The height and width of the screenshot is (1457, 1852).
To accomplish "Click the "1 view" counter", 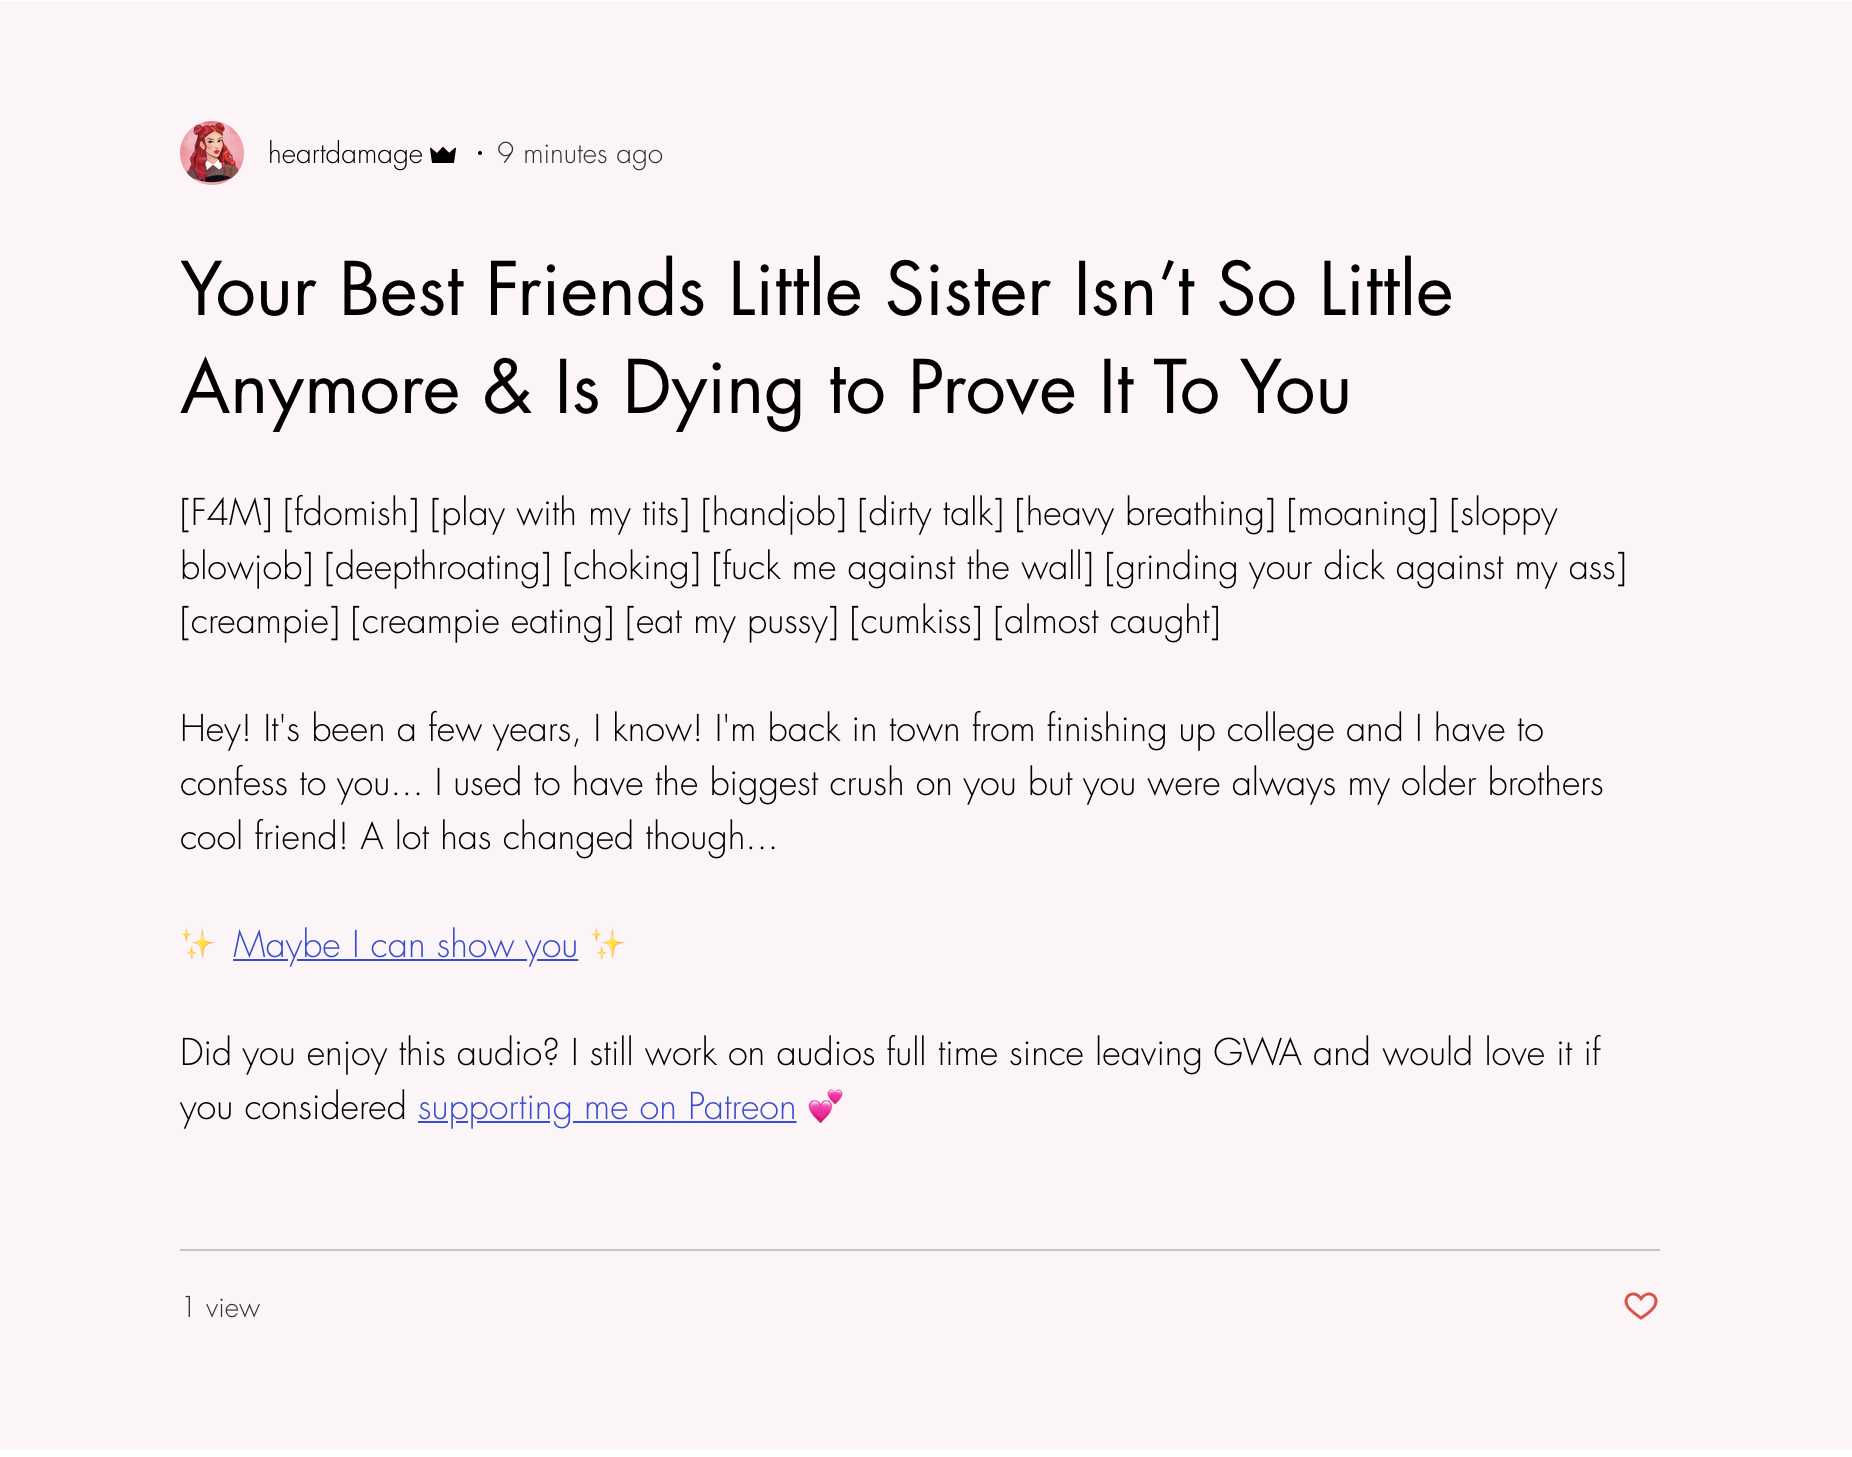I will [x=221, y=1308].
